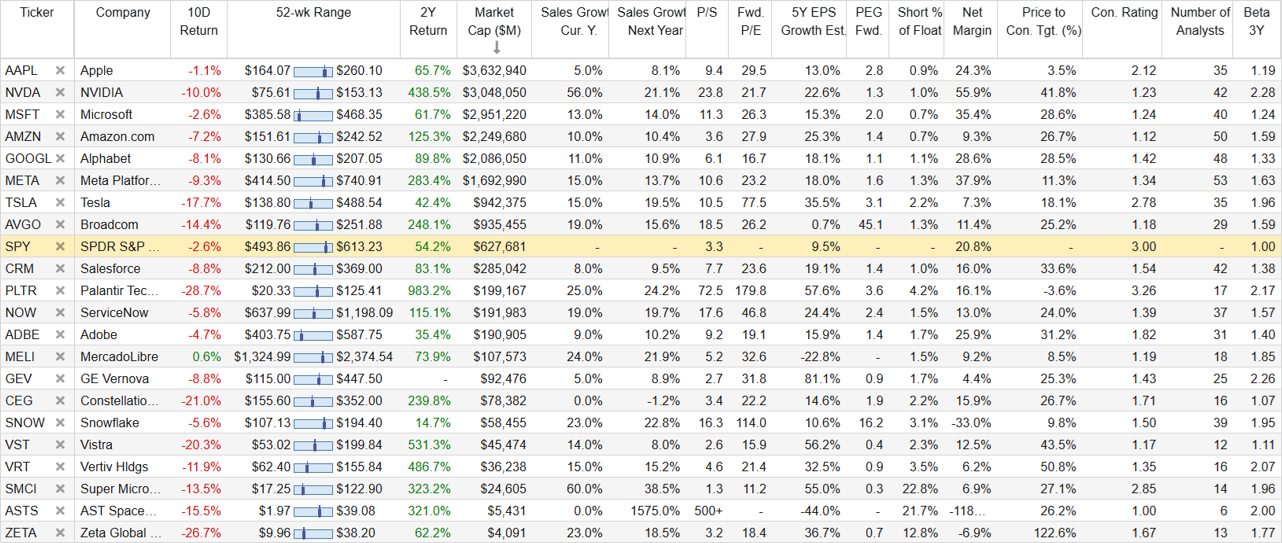Remove NVDA row using its × icon

[x=60, y=93]
